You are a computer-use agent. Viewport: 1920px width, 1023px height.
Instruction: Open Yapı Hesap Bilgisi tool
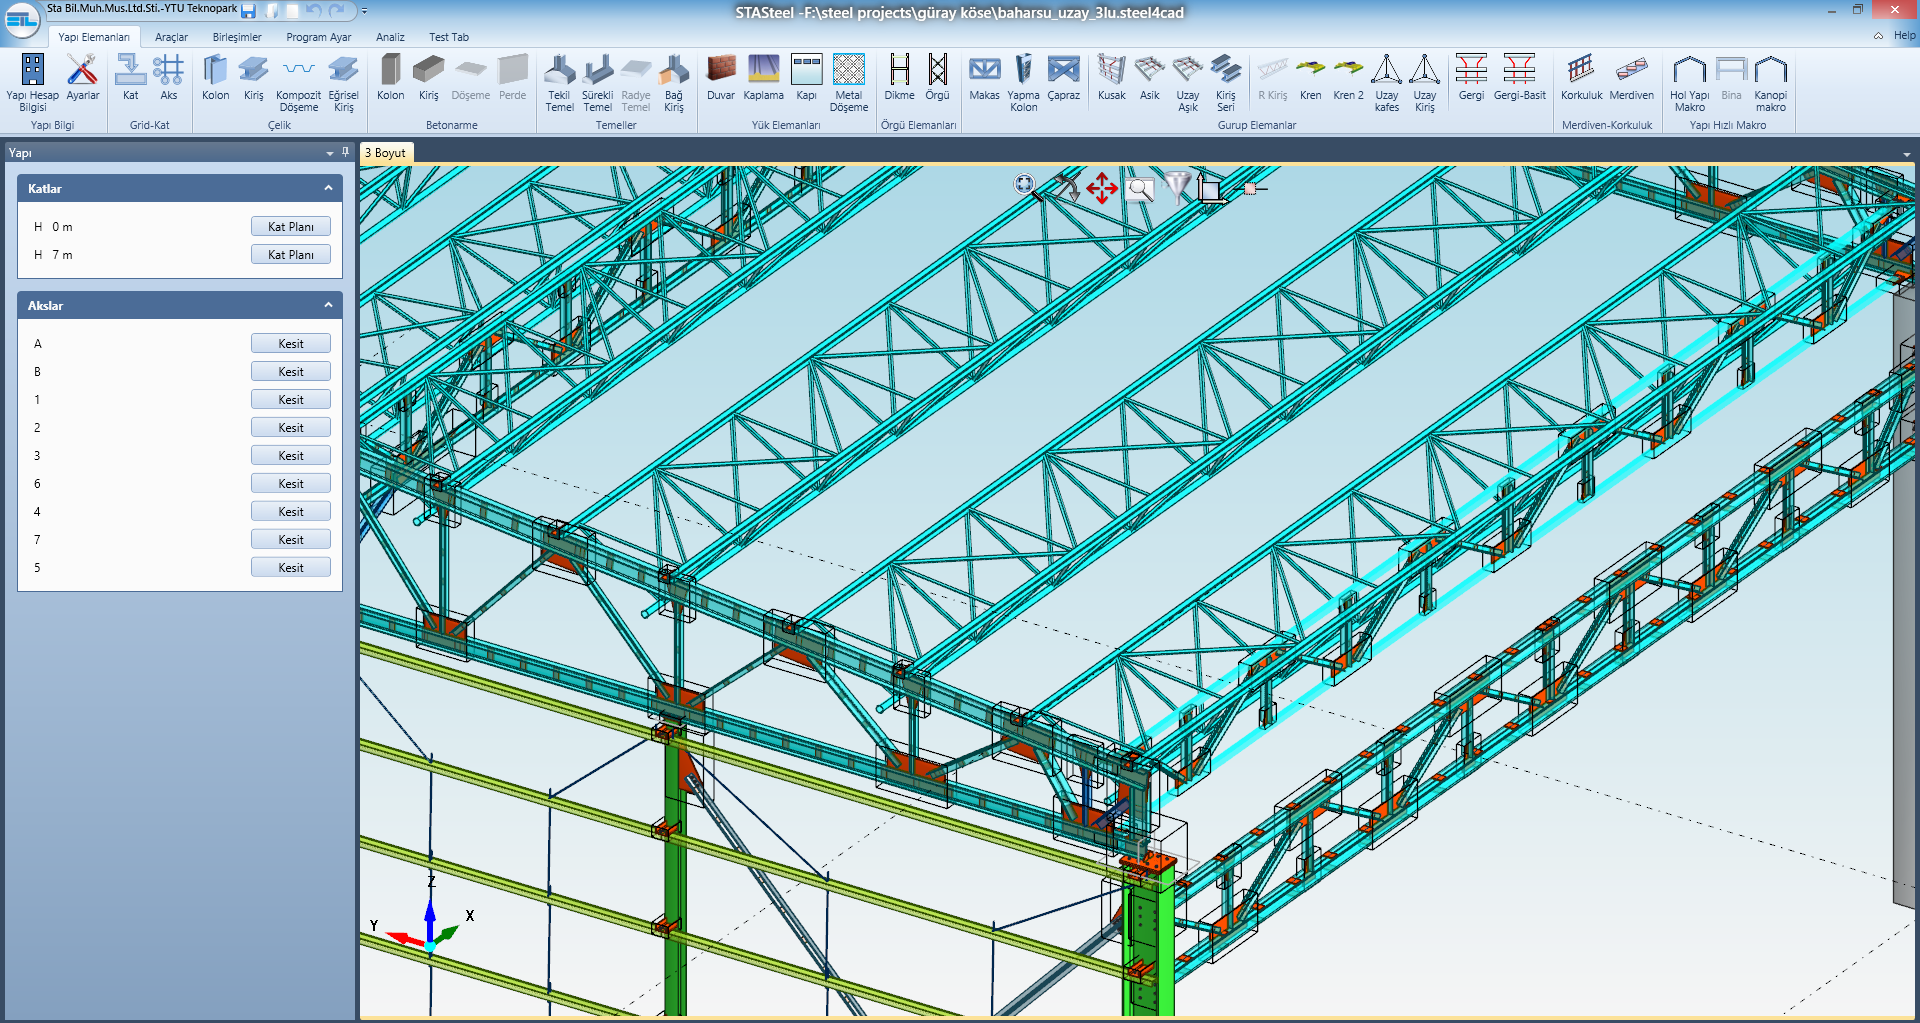click(x=32, y=83)
